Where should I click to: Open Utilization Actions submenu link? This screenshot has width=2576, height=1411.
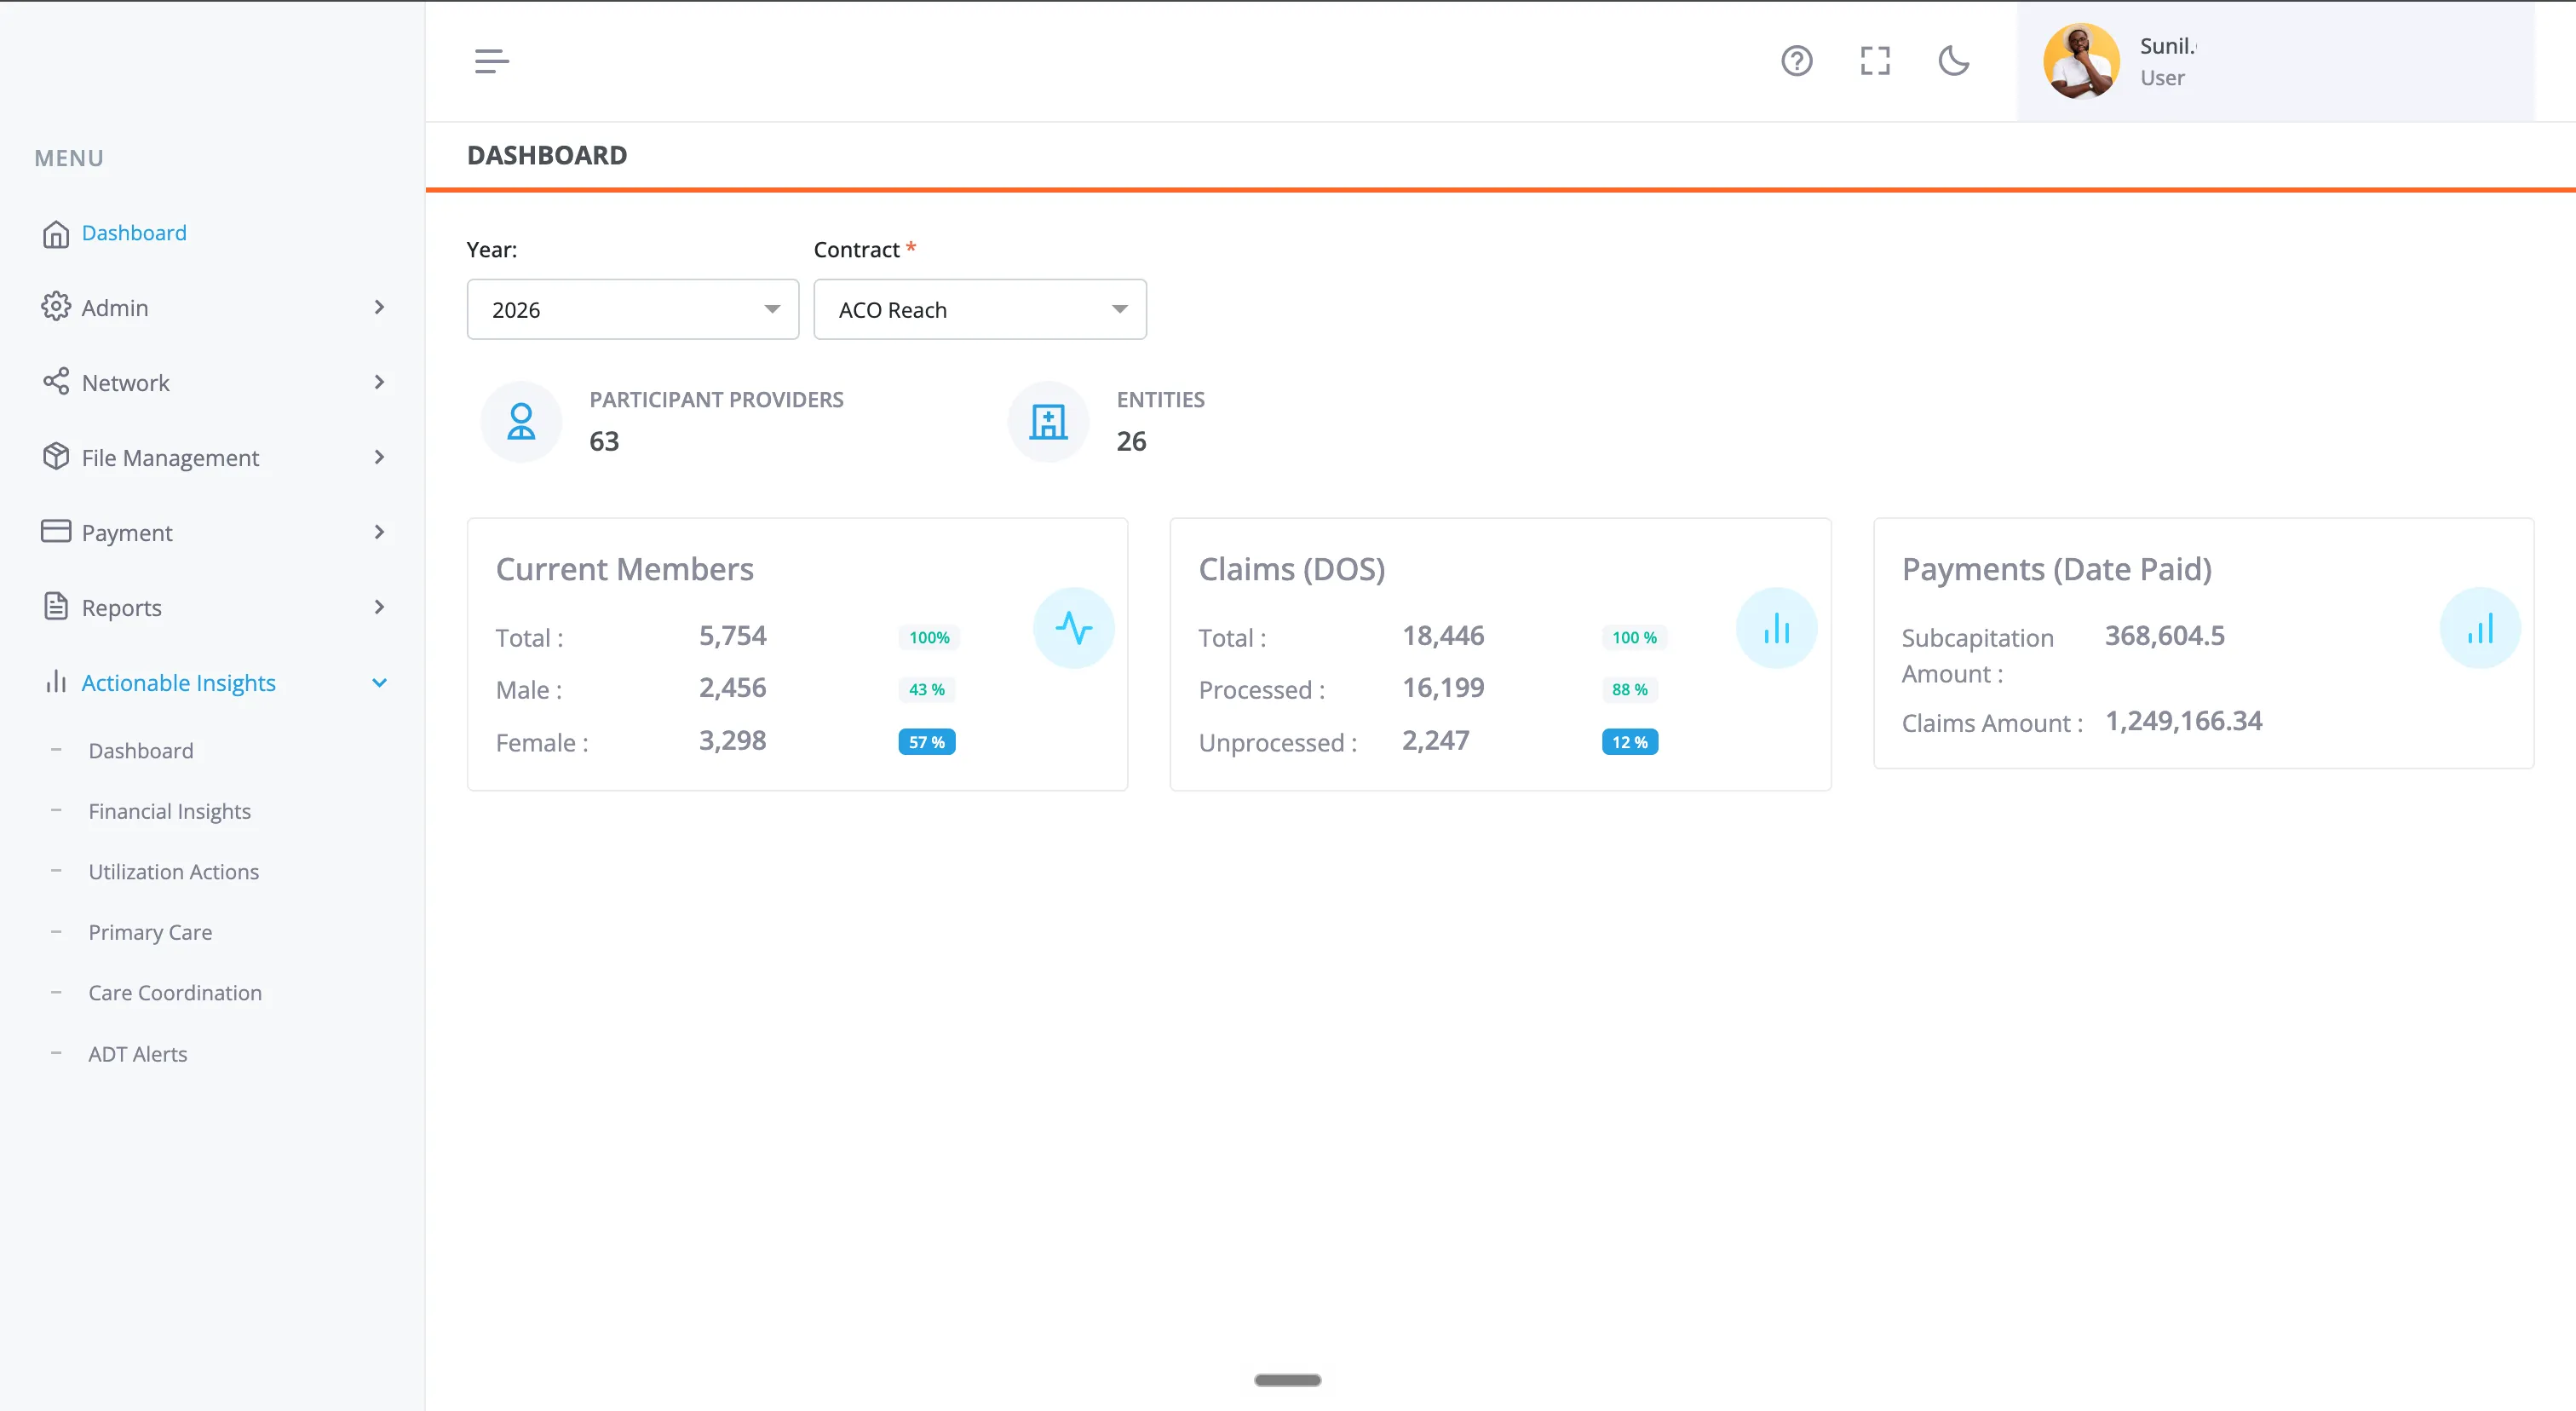pyautogui.click(x=174, y=872)
